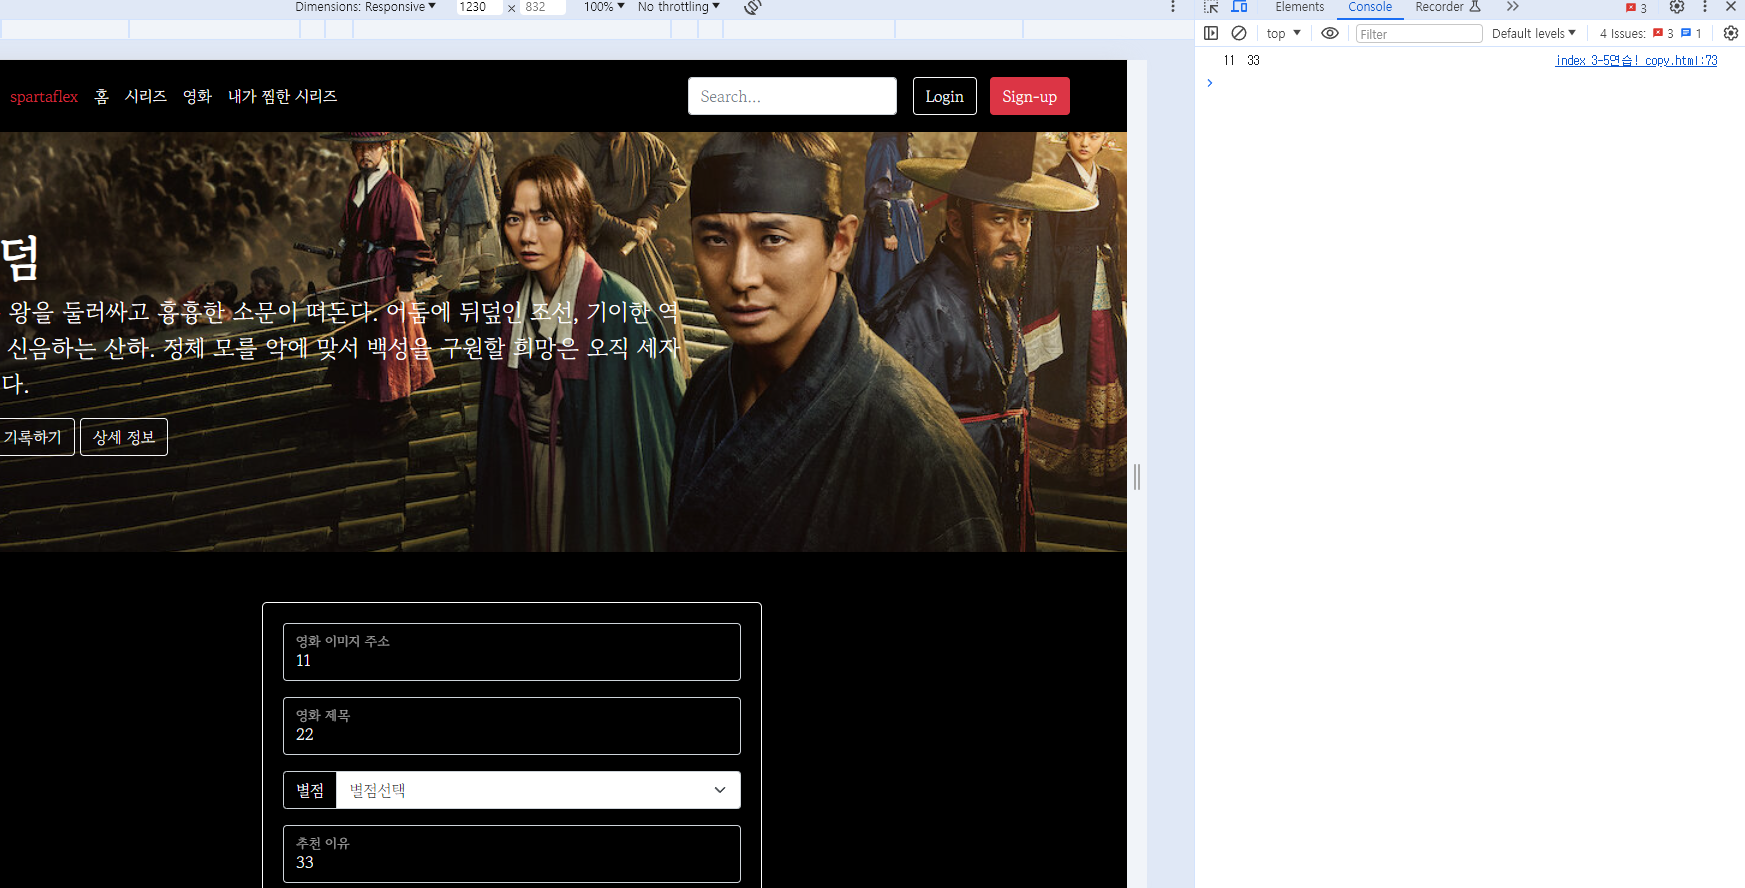Screen dimensions: 1745x888
Task: Show more DevTools tabs chevron
Action: [x=1513, y=7]
